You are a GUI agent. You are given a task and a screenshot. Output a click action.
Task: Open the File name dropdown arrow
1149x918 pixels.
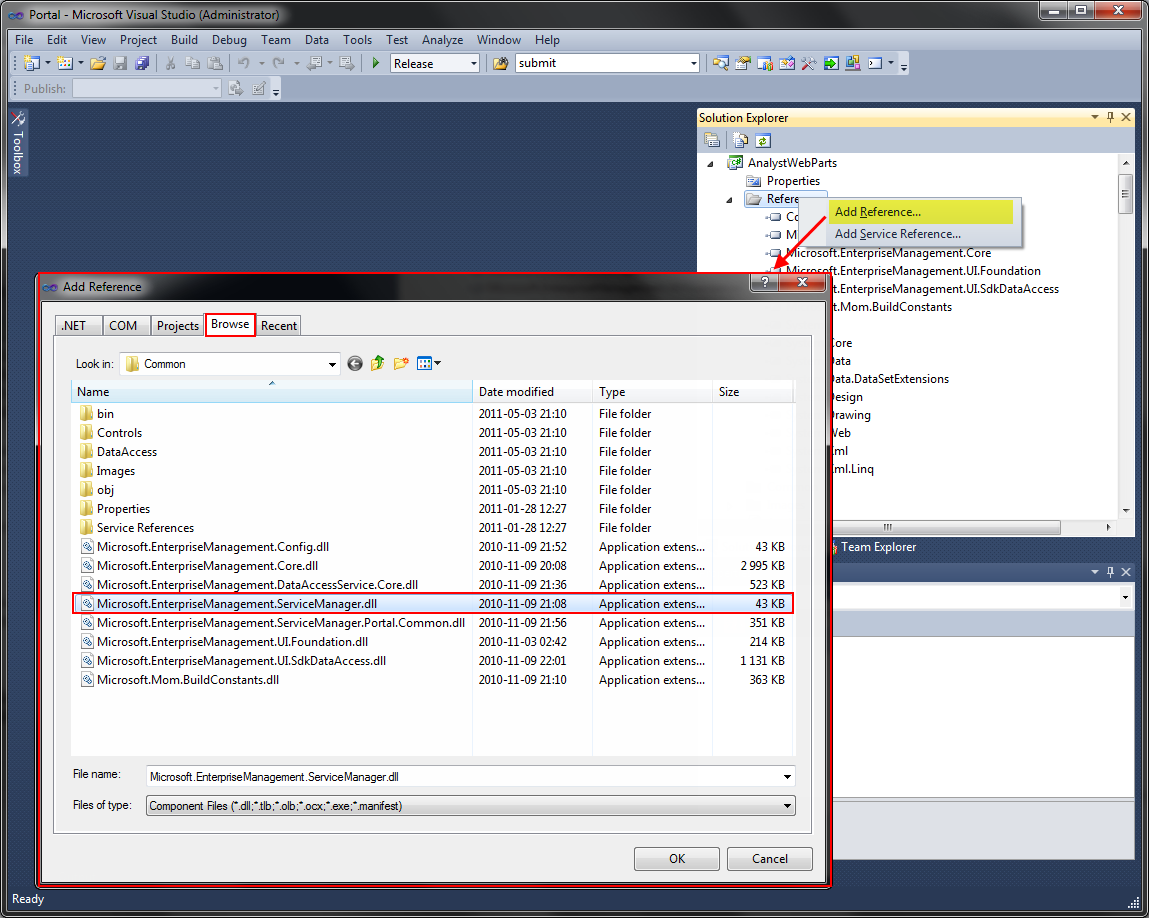tap(787, 777)
